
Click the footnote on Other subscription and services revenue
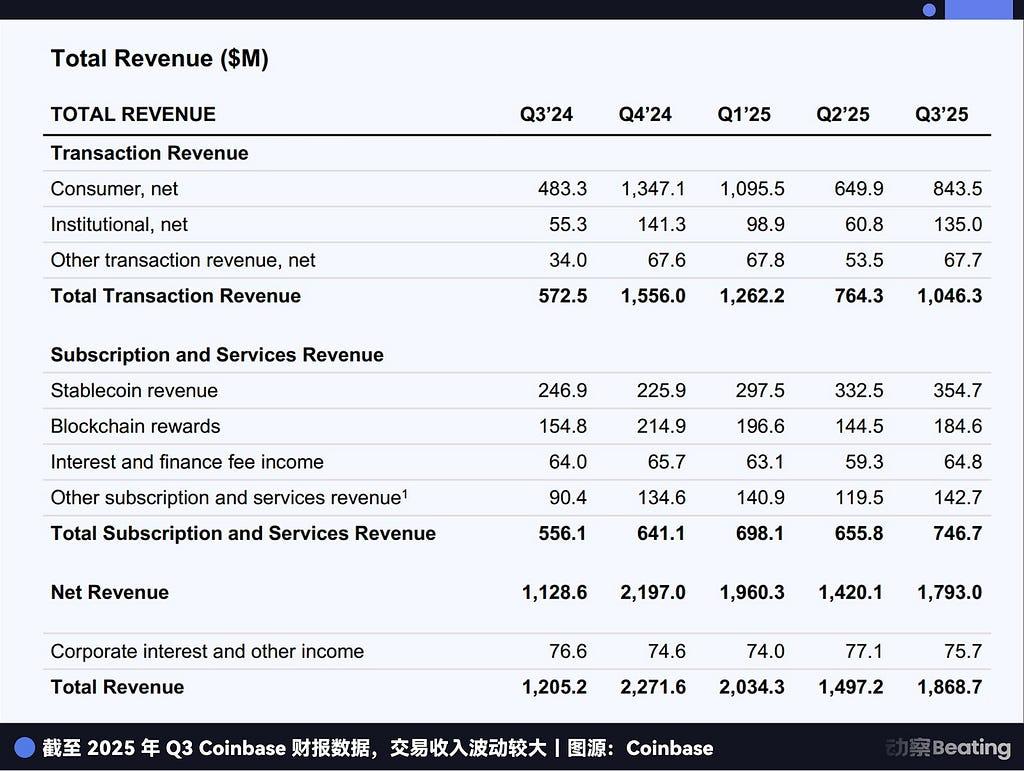point(404,492)
